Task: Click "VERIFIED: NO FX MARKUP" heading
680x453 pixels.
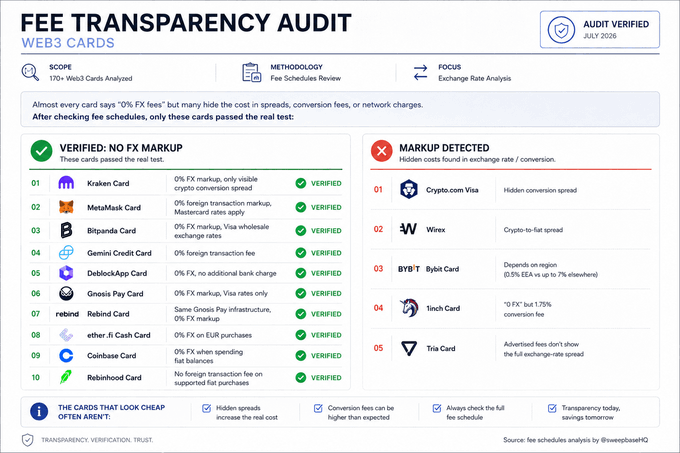Action: point(121,148)
